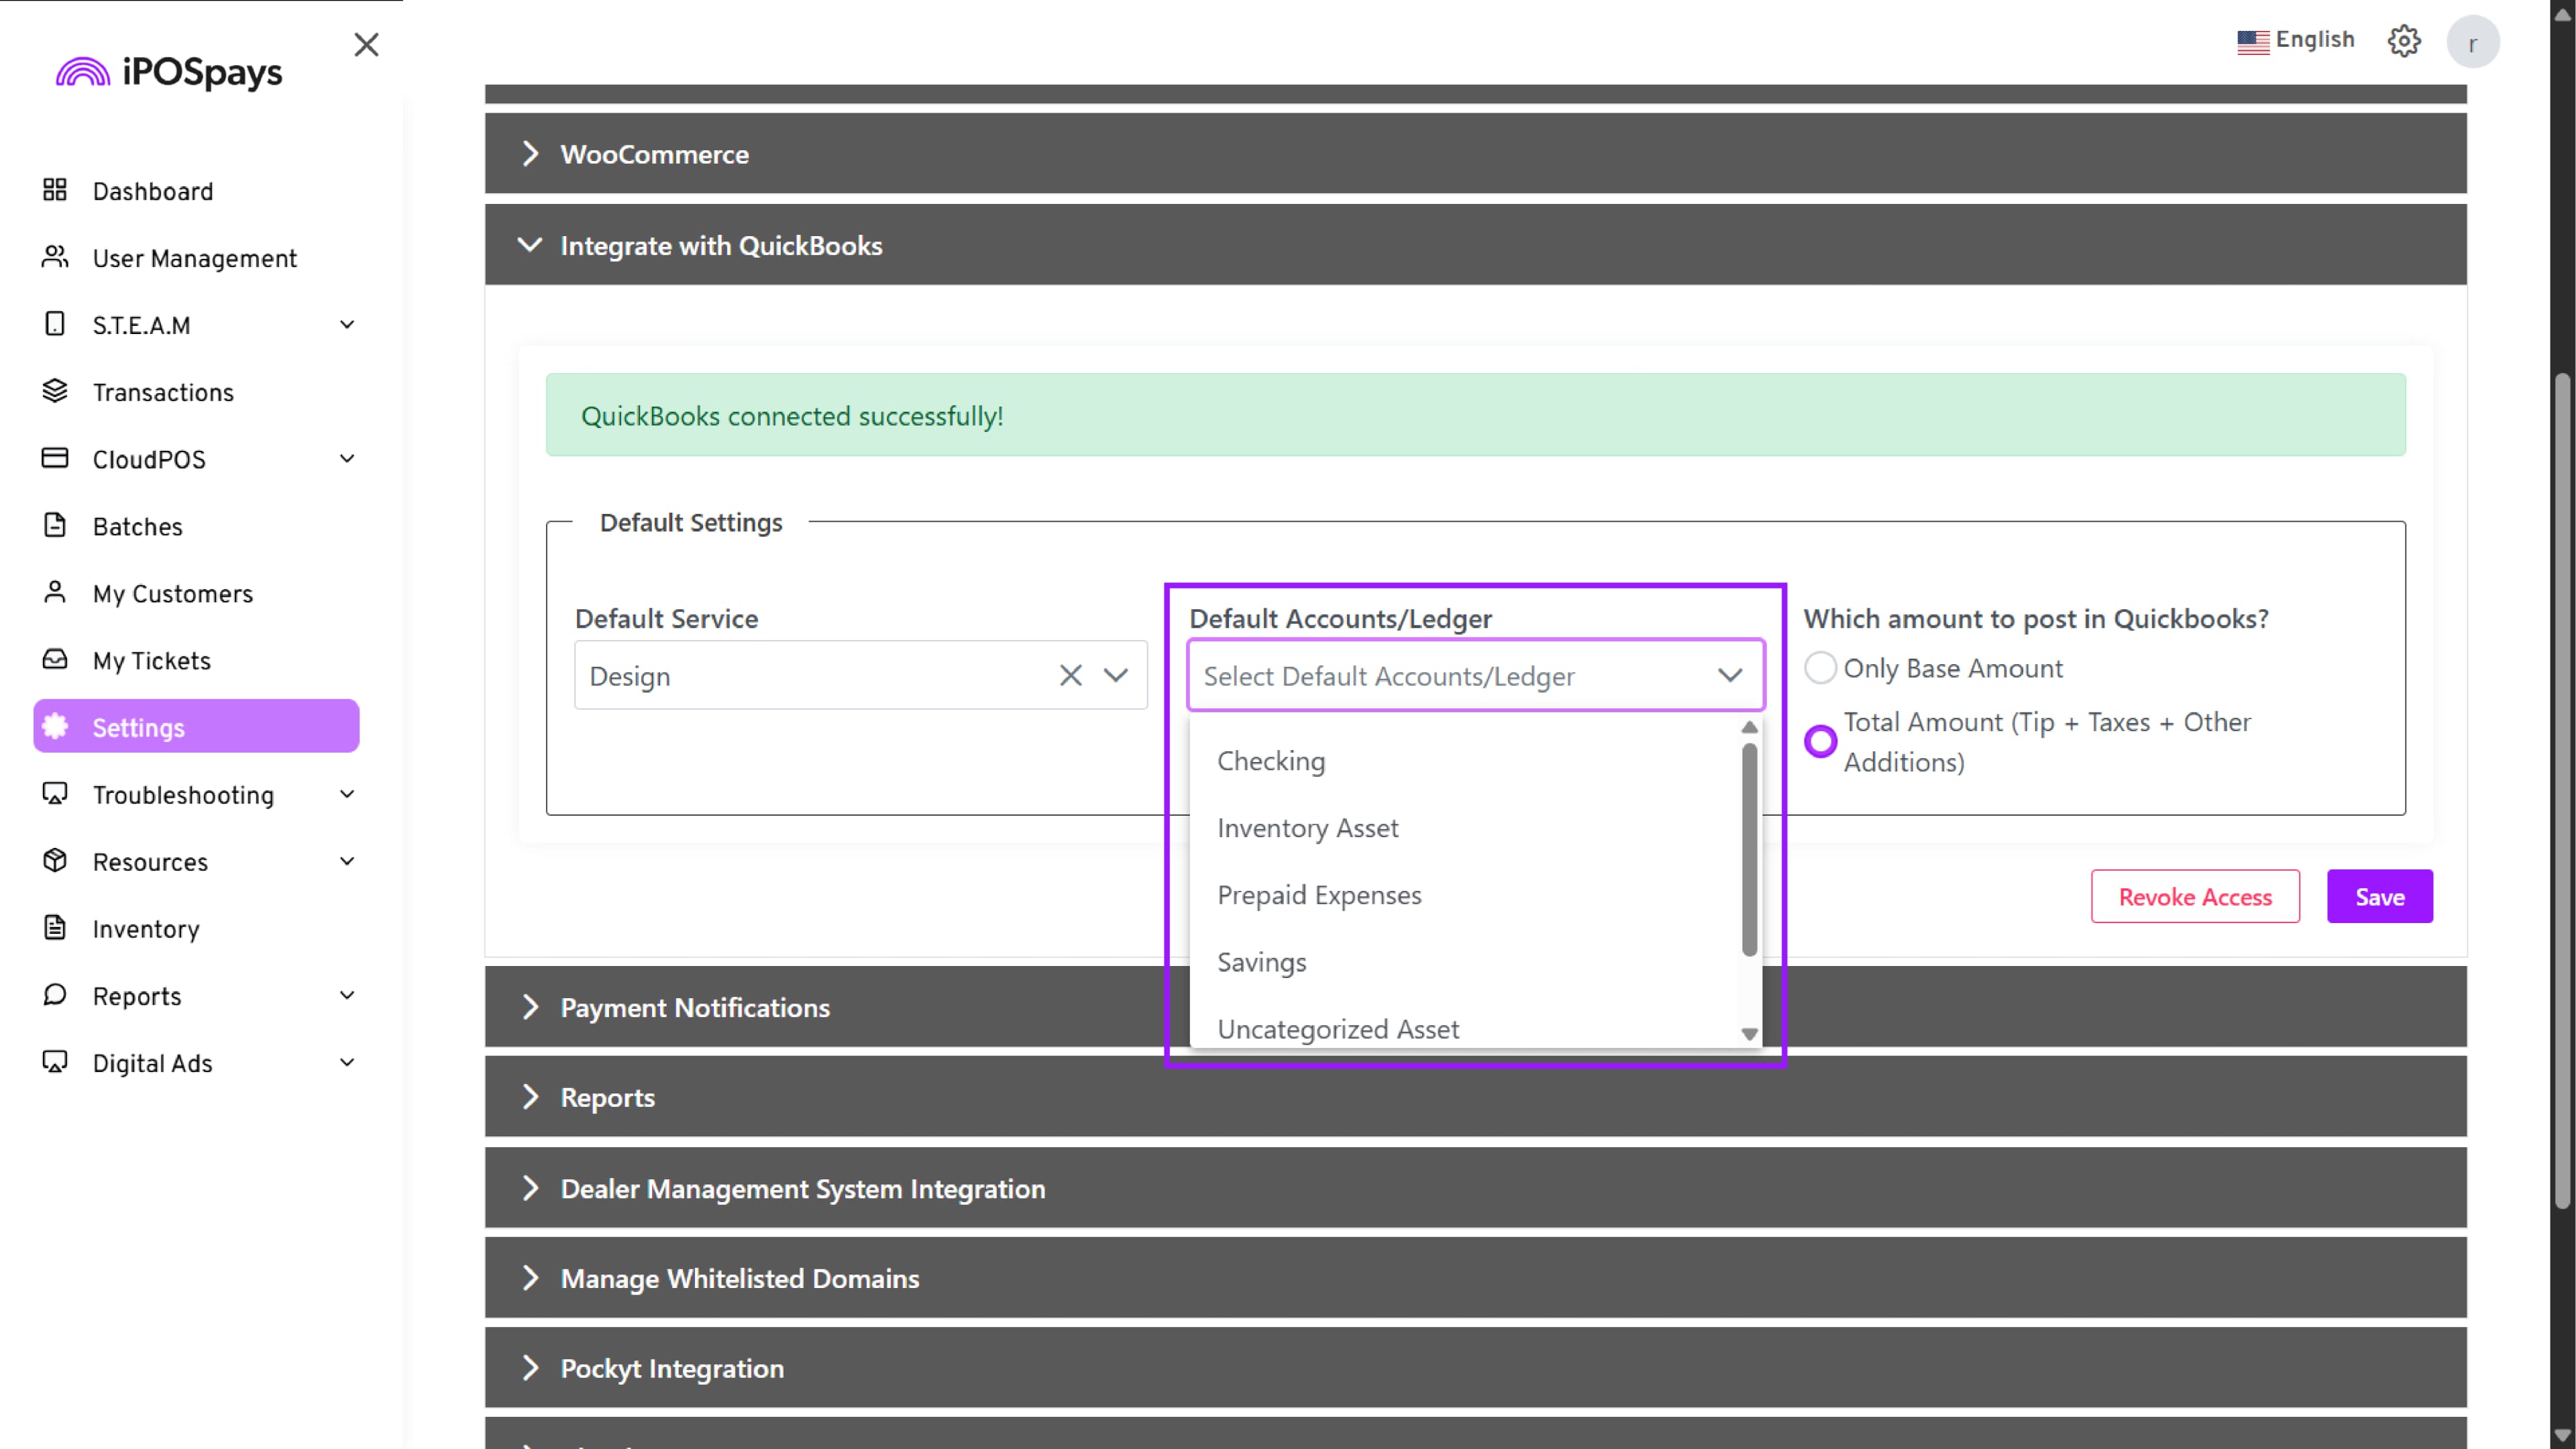Screen dimensions: 2576x1449
Task: Click the Transactions layers icon
Action: [x=55, y=391]
